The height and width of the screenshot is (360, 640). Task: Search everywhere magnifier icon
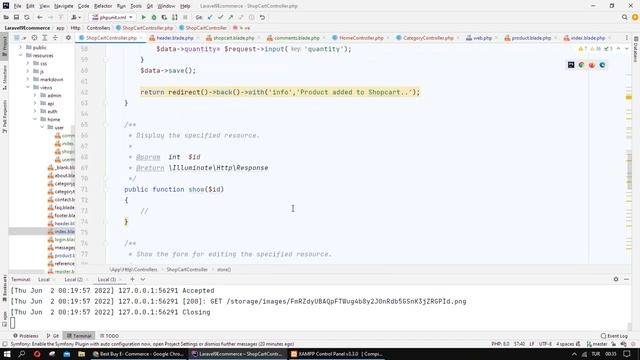[x=624, y=18]
